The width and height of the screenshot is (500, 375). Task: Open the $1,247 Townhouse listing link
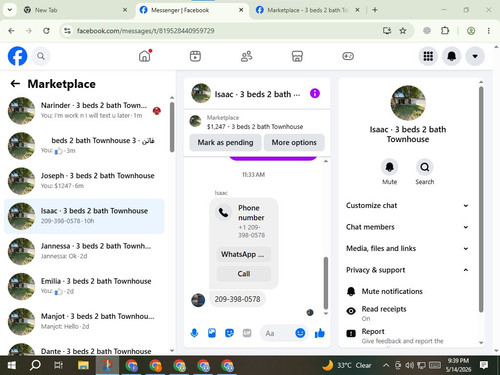pos(255,127)
